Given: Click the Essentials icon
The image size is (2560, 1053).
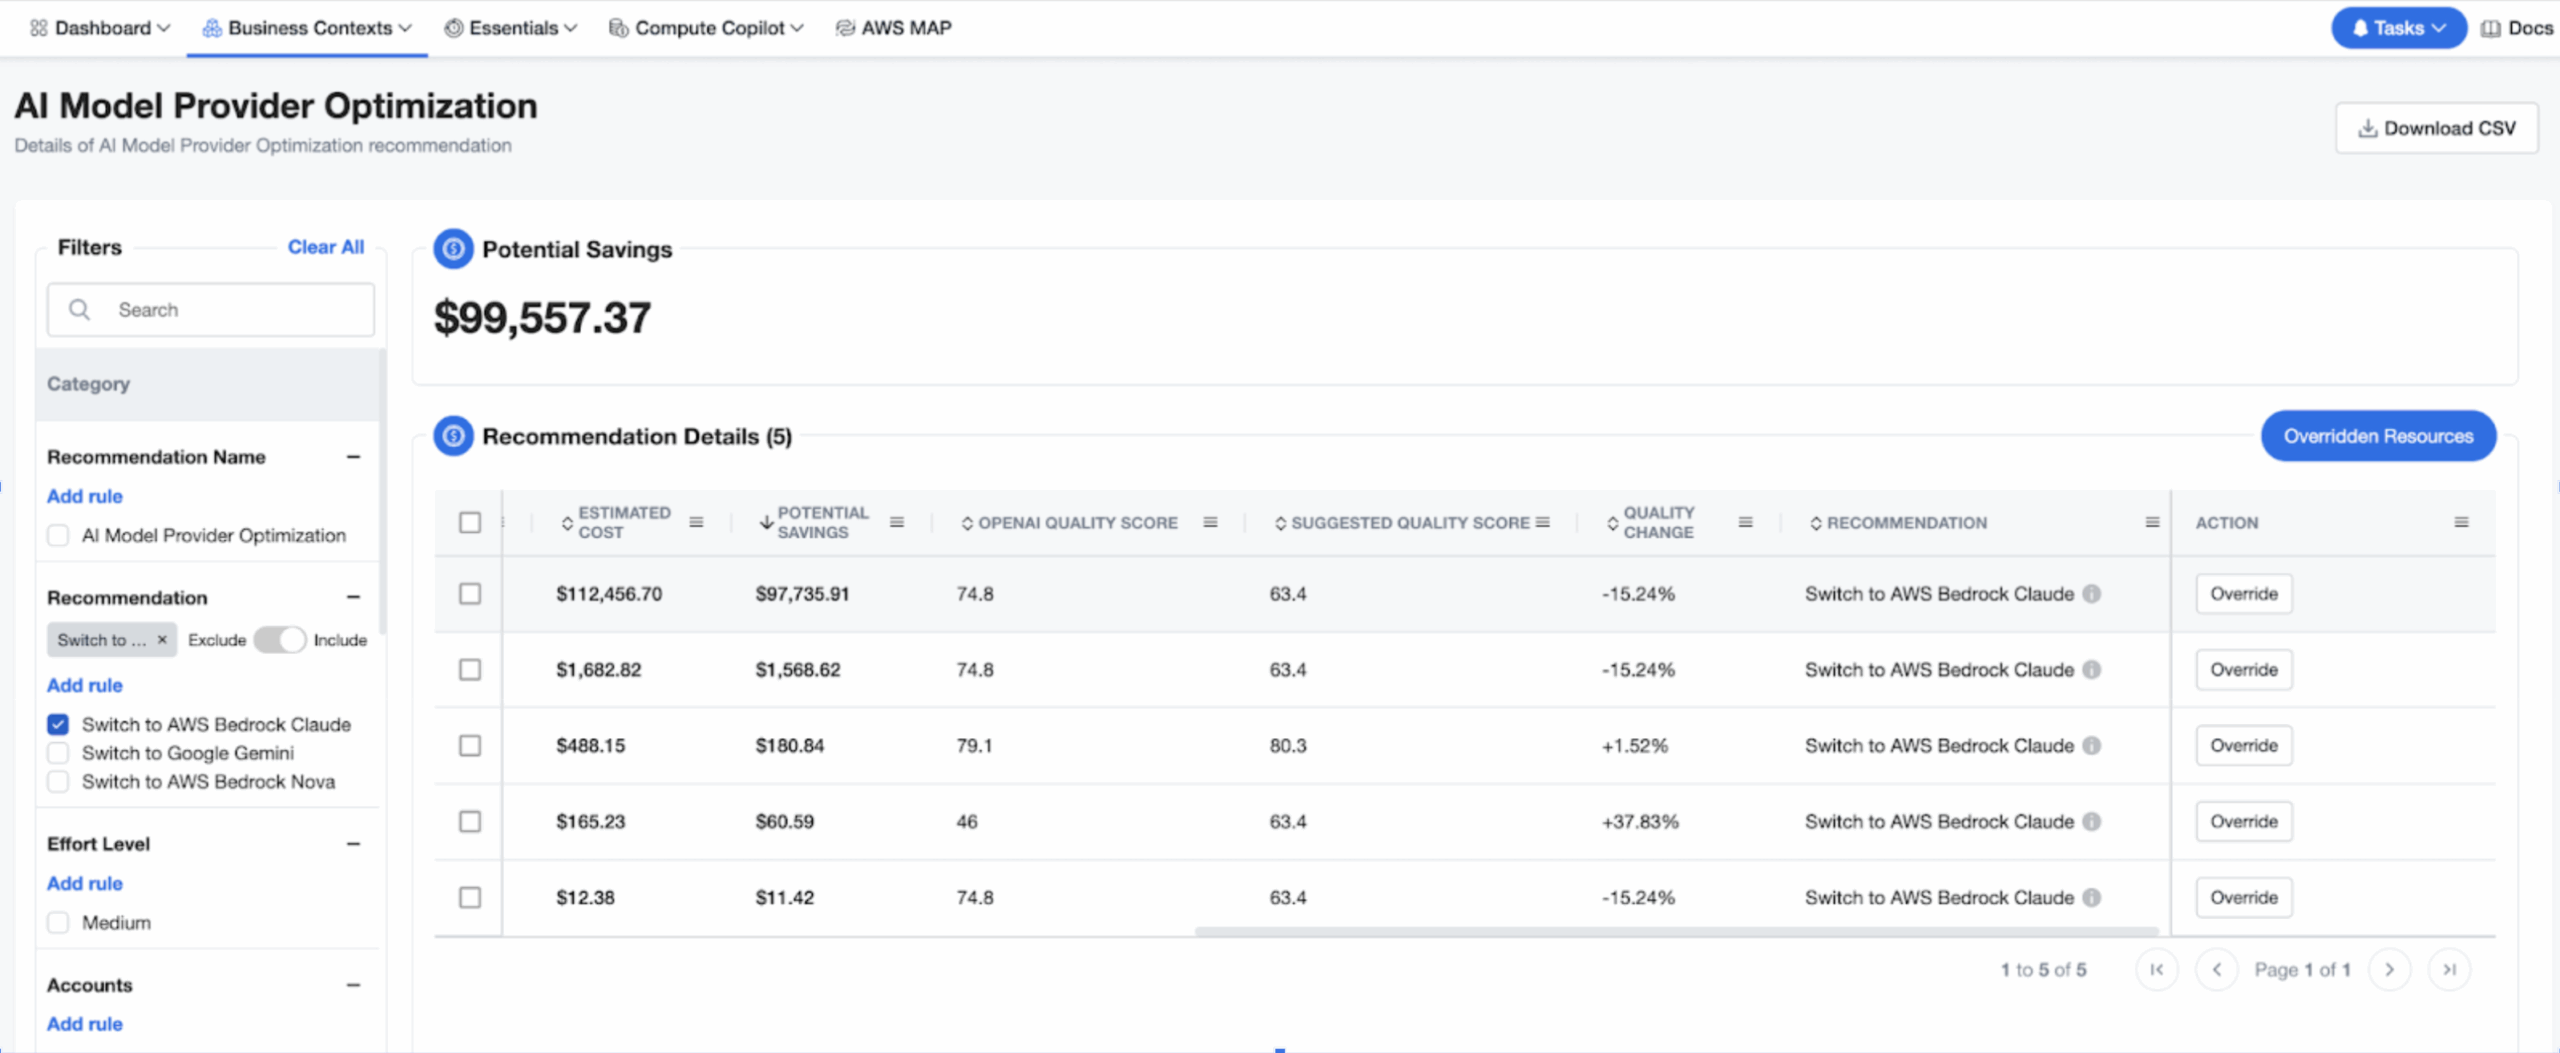Looking at the screenshot, I should (454, 28).
